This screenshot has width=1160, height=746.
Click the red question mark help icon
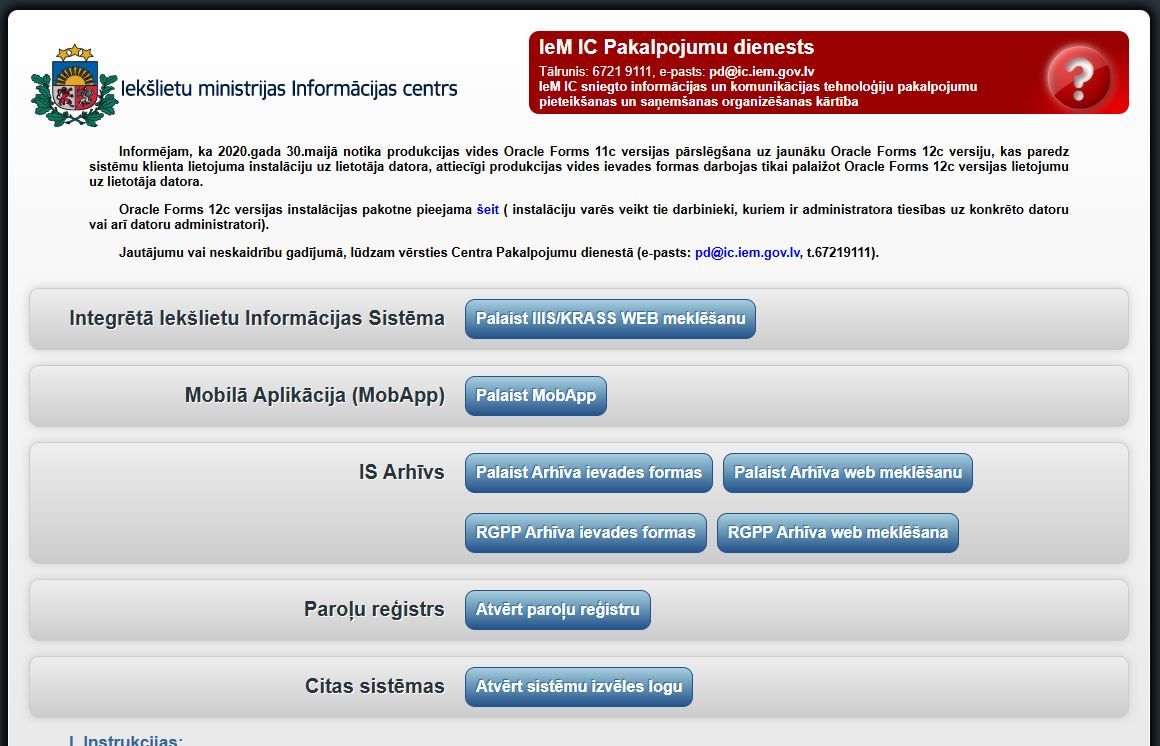point(1078,75)
